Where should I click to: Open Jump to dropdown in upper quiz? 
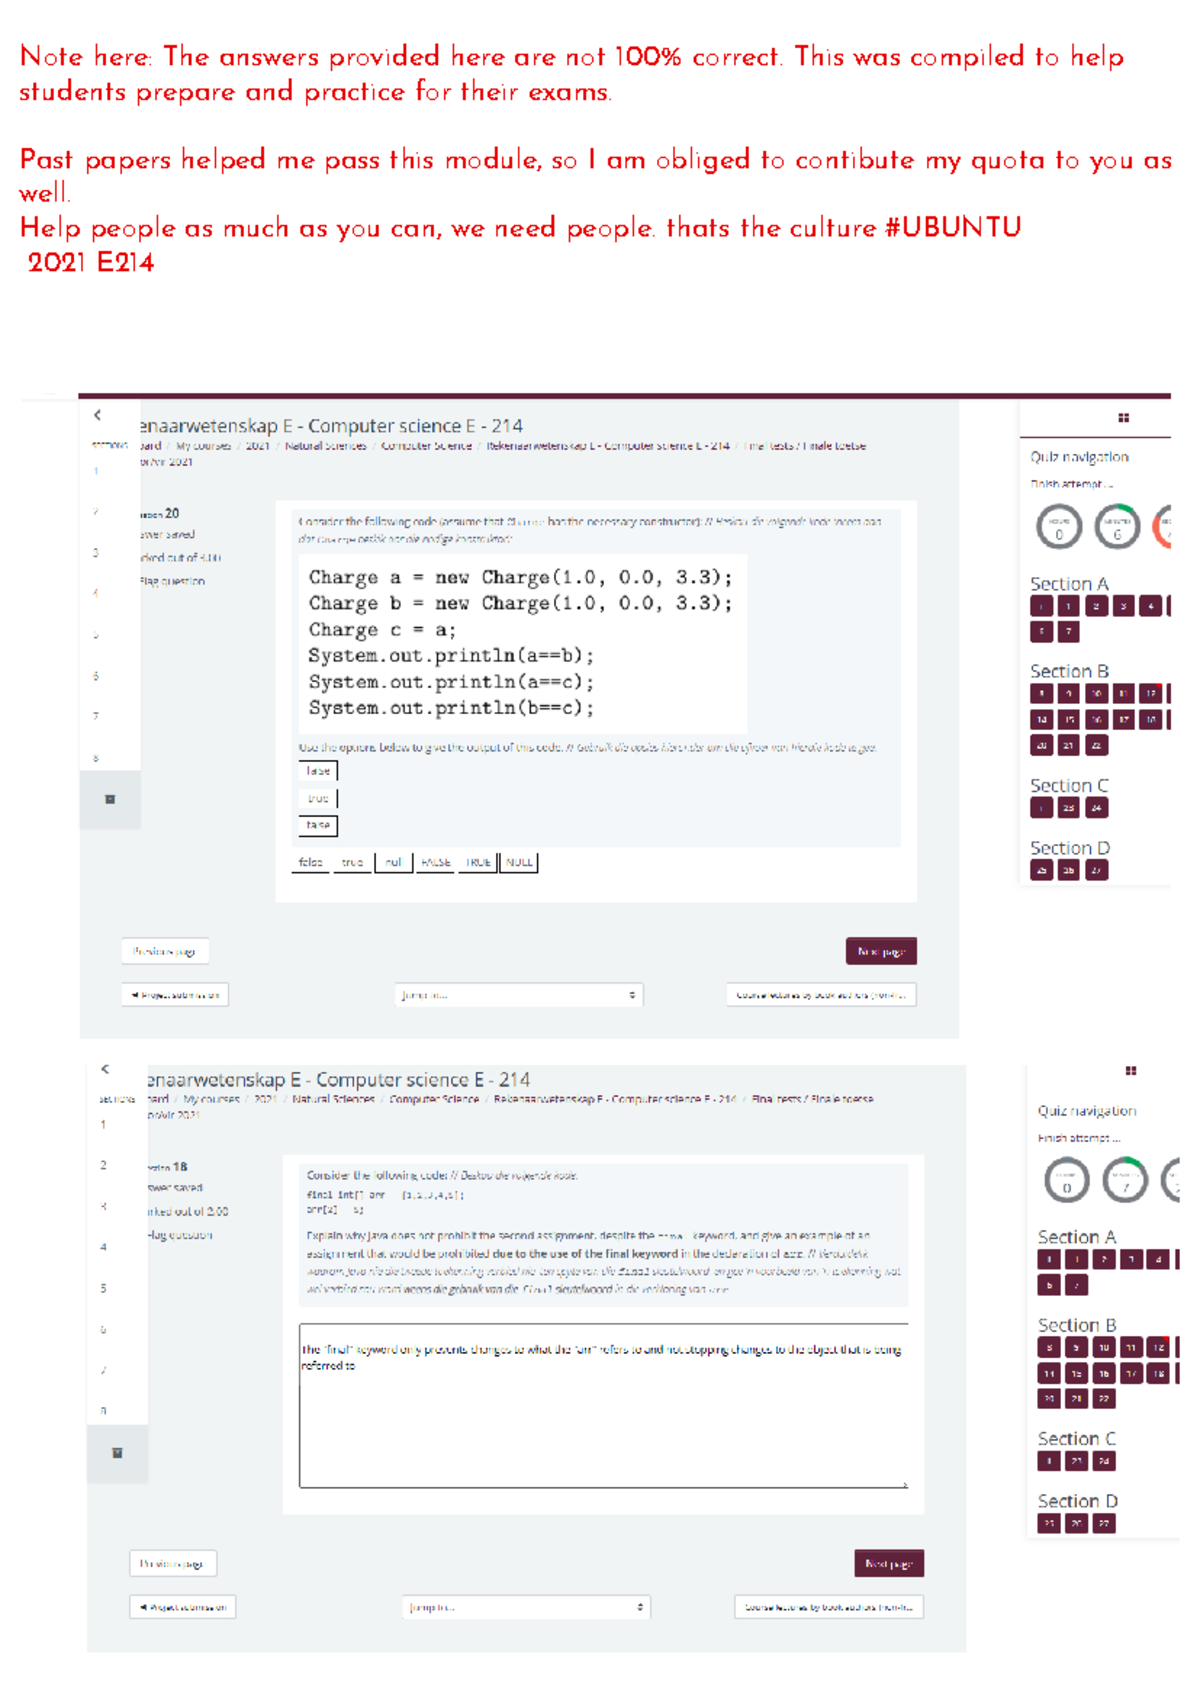click(518, 995)
